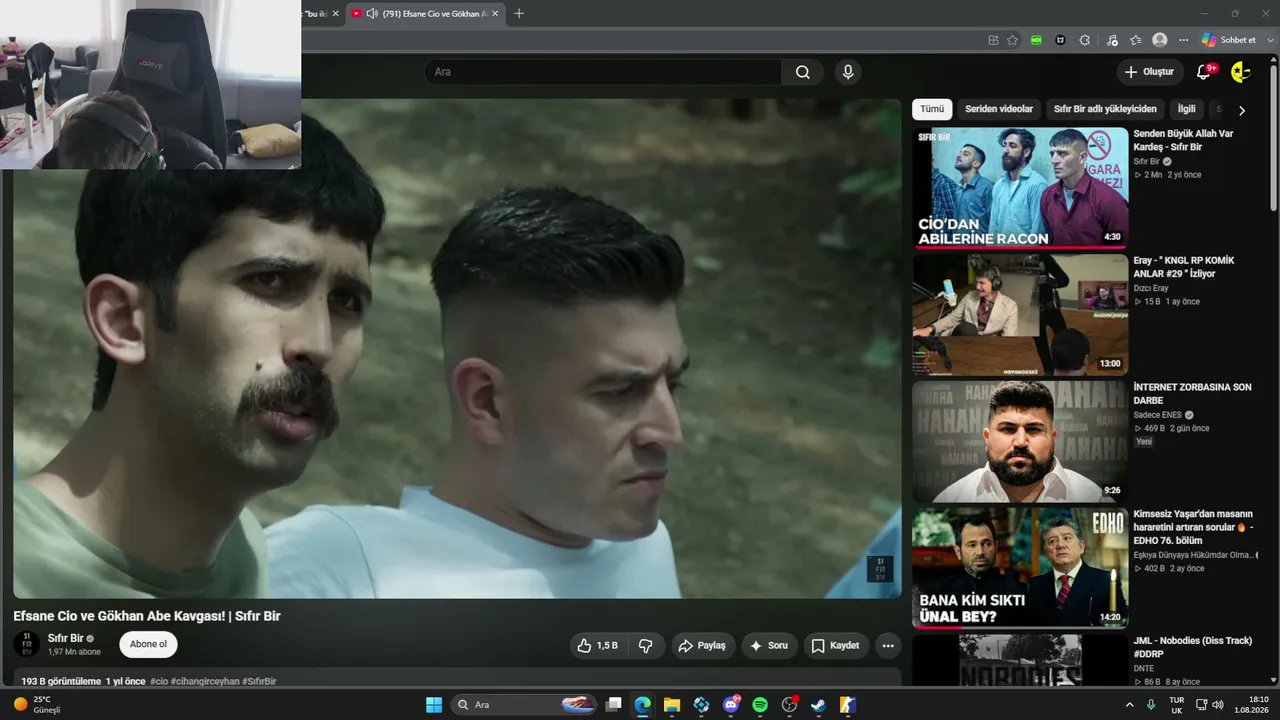
Task: Open Spotify from the taskbar
Action: tap(760, 705)
